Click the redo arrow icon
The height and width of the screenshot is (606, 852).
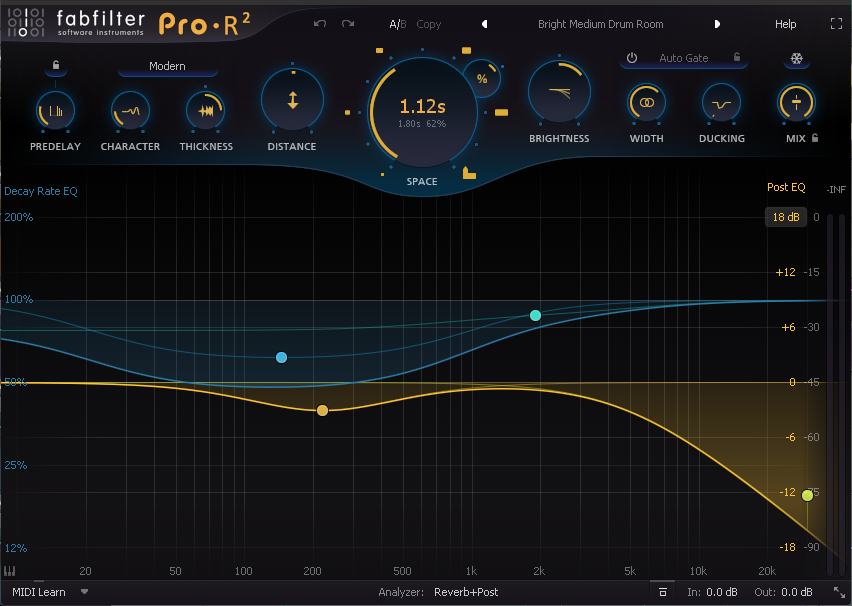[x=348, y=24]
